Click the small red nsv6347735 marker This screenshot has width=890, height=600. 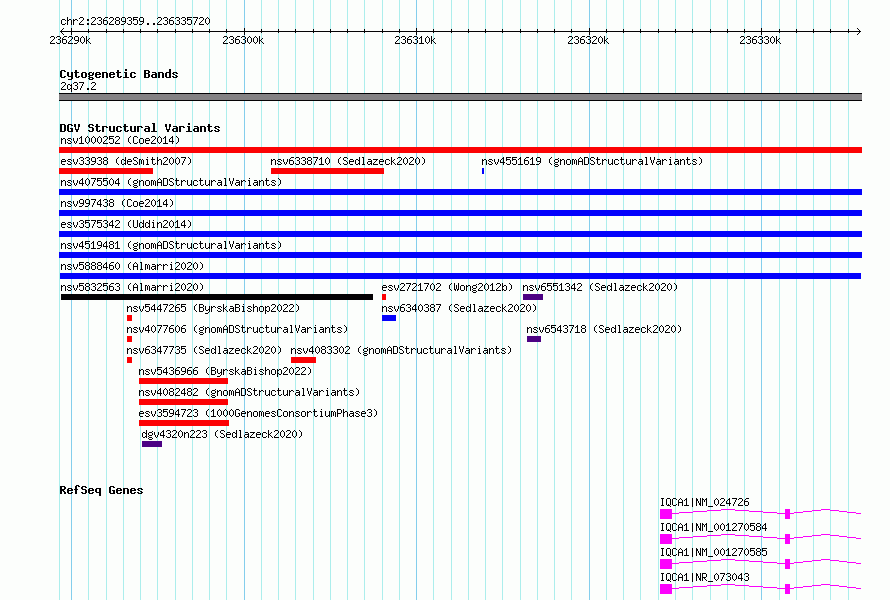pyautogui.click(x=129, y=360)
